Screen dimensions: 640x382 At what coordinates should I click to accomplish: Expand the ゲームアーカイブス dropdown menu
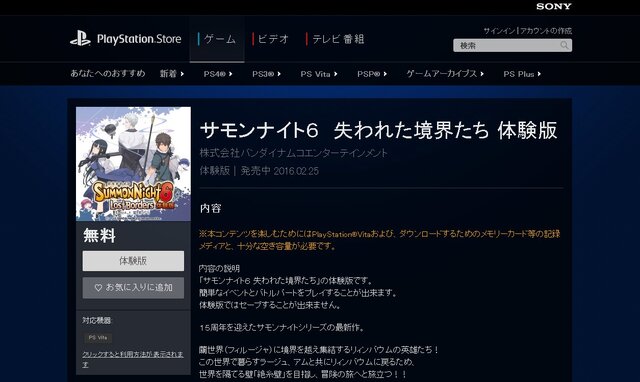[445, 74]
